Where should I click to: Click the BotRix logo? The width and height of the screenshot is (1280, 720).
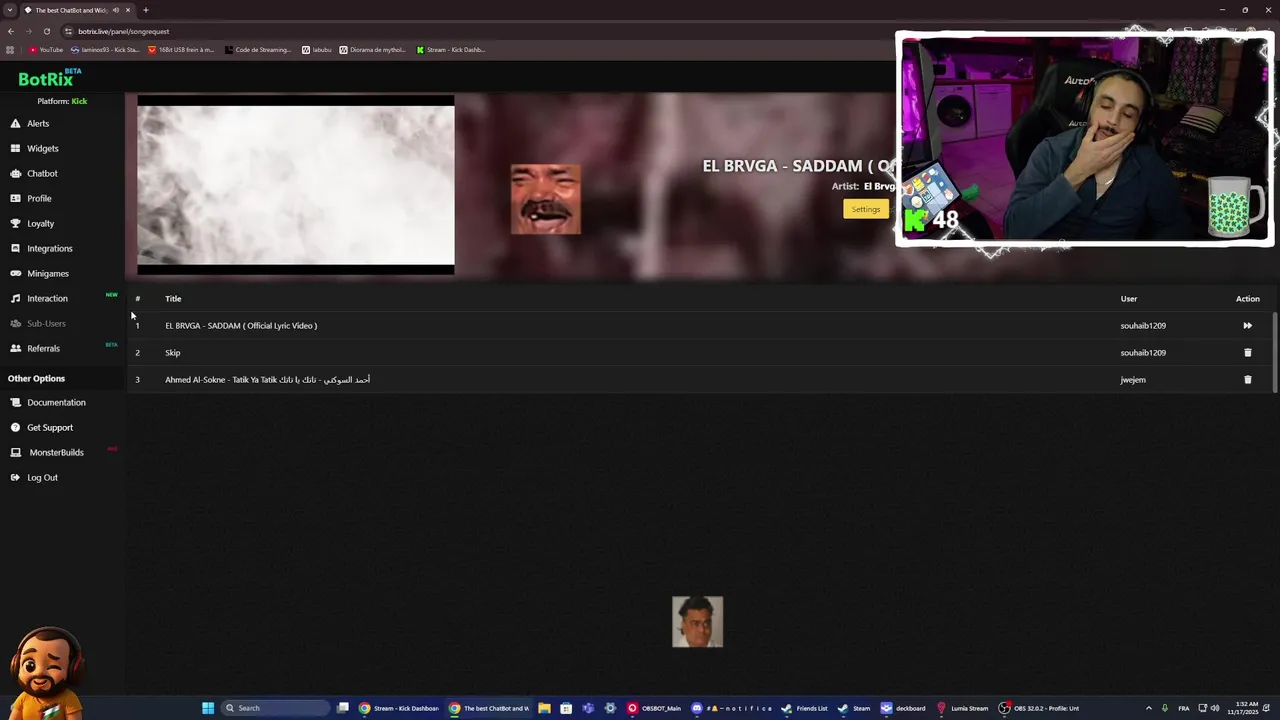[48, 78]
